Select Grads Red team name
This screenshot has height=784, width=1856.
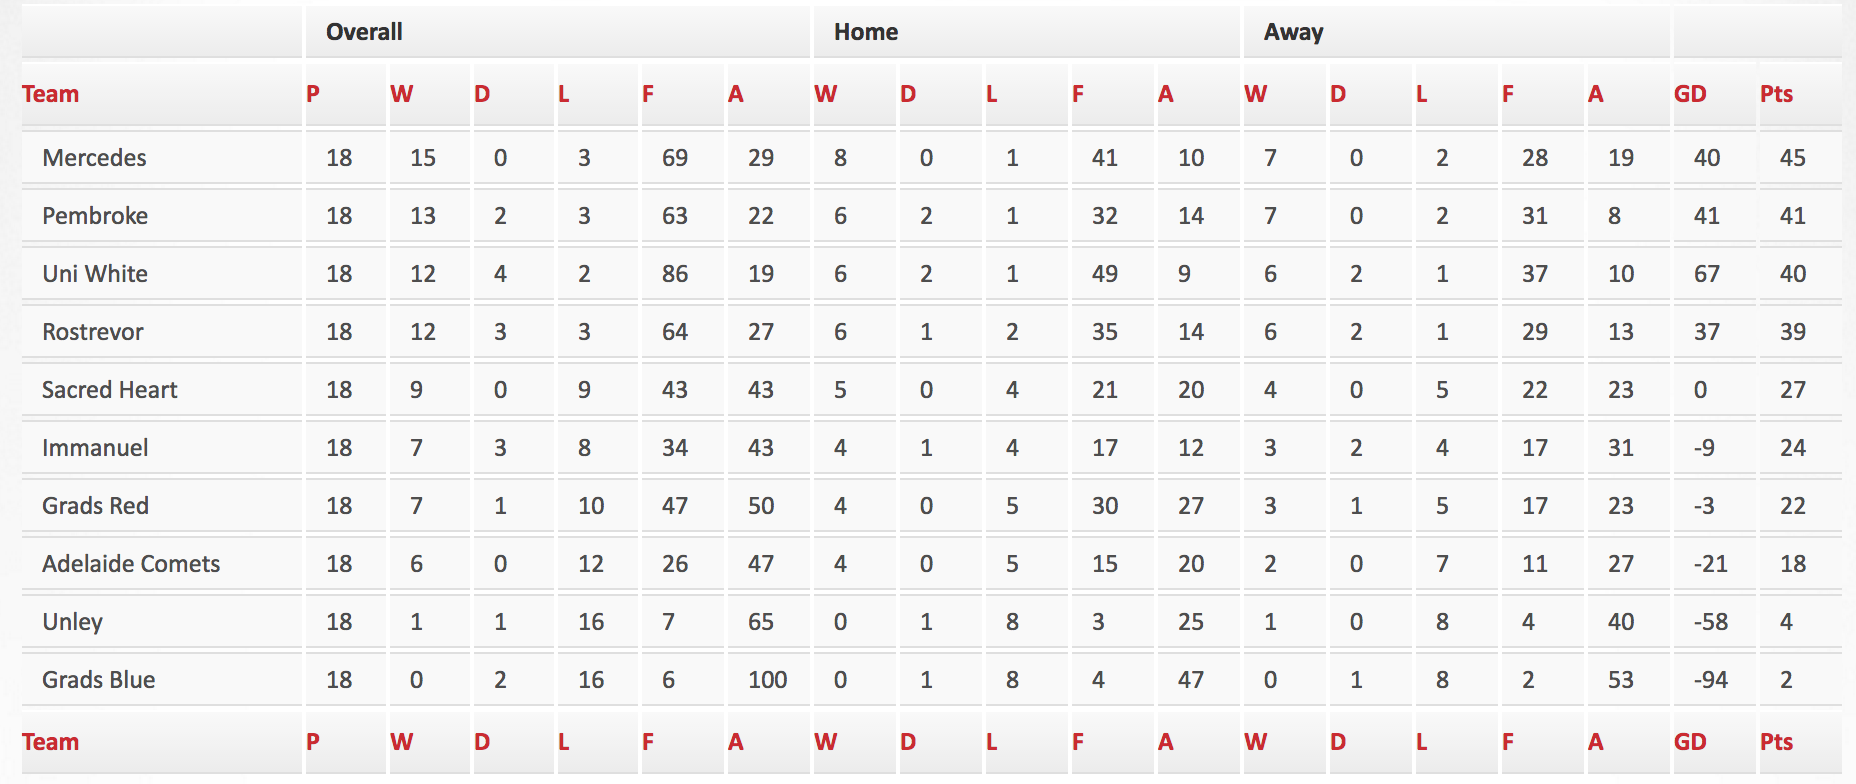pos(95,506)
